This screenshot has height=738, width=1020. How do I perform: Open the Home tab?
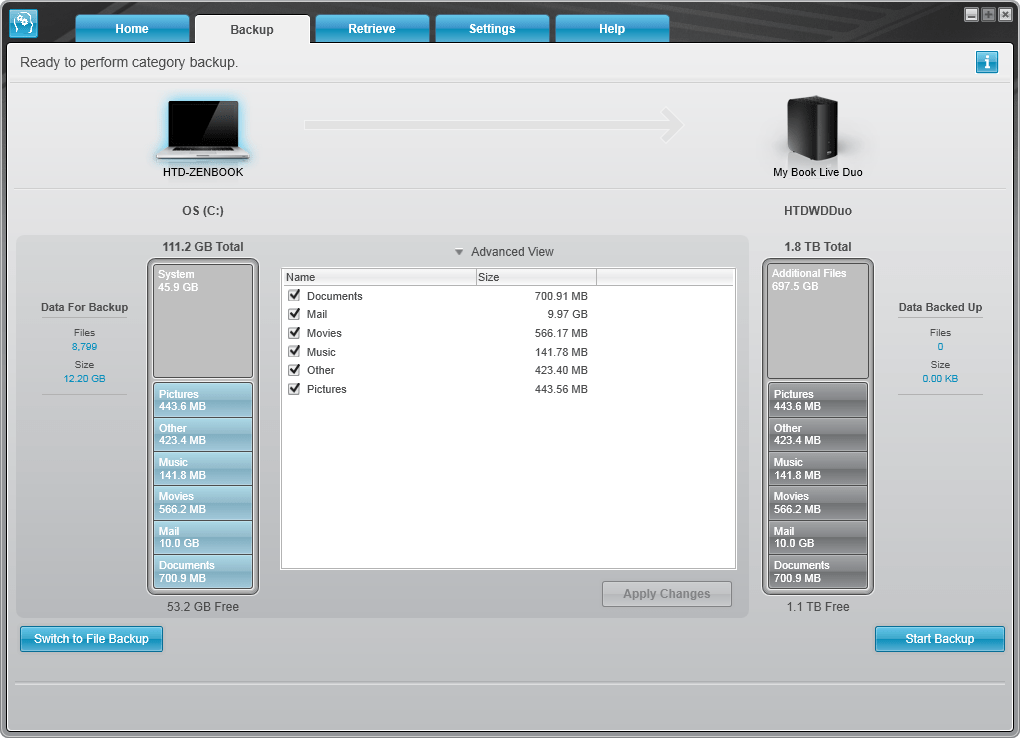[x=132, y=29]
